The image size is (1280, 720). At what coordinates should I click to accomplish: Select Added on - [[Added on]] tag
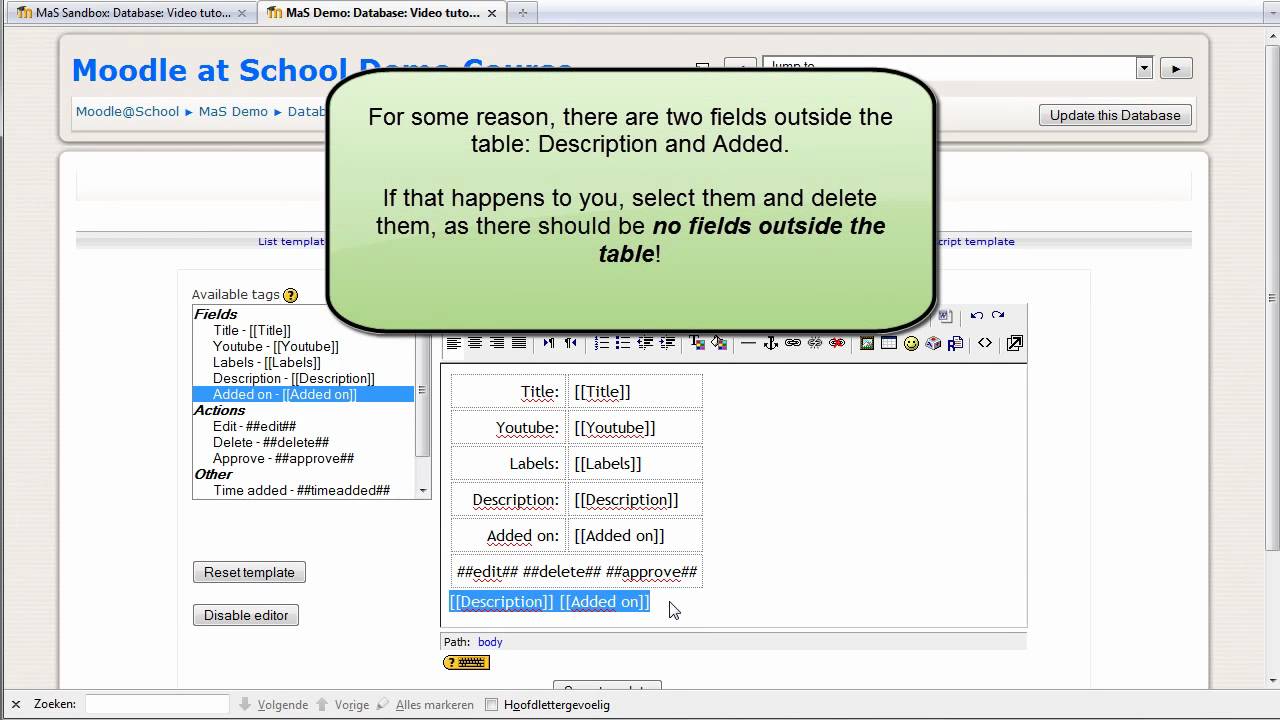click(x=303, y=394)
